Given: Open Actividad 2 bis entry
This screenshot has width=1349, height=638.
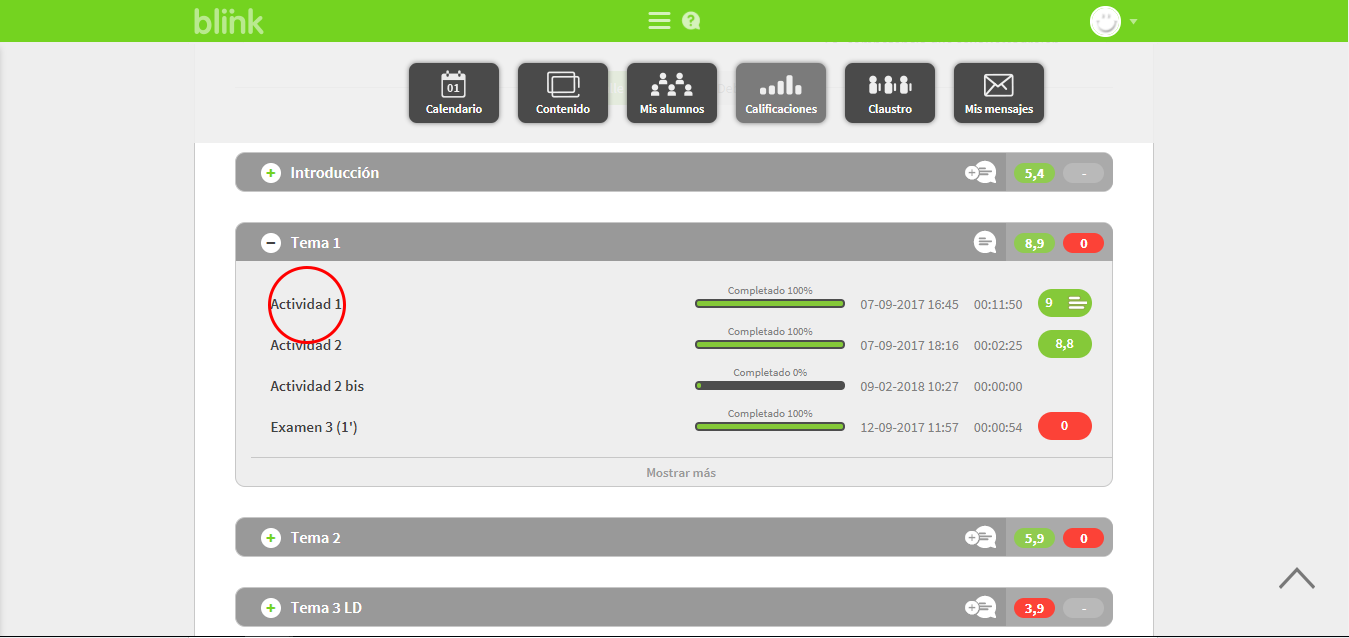Looking at the screenshot, I should [317, 386].
